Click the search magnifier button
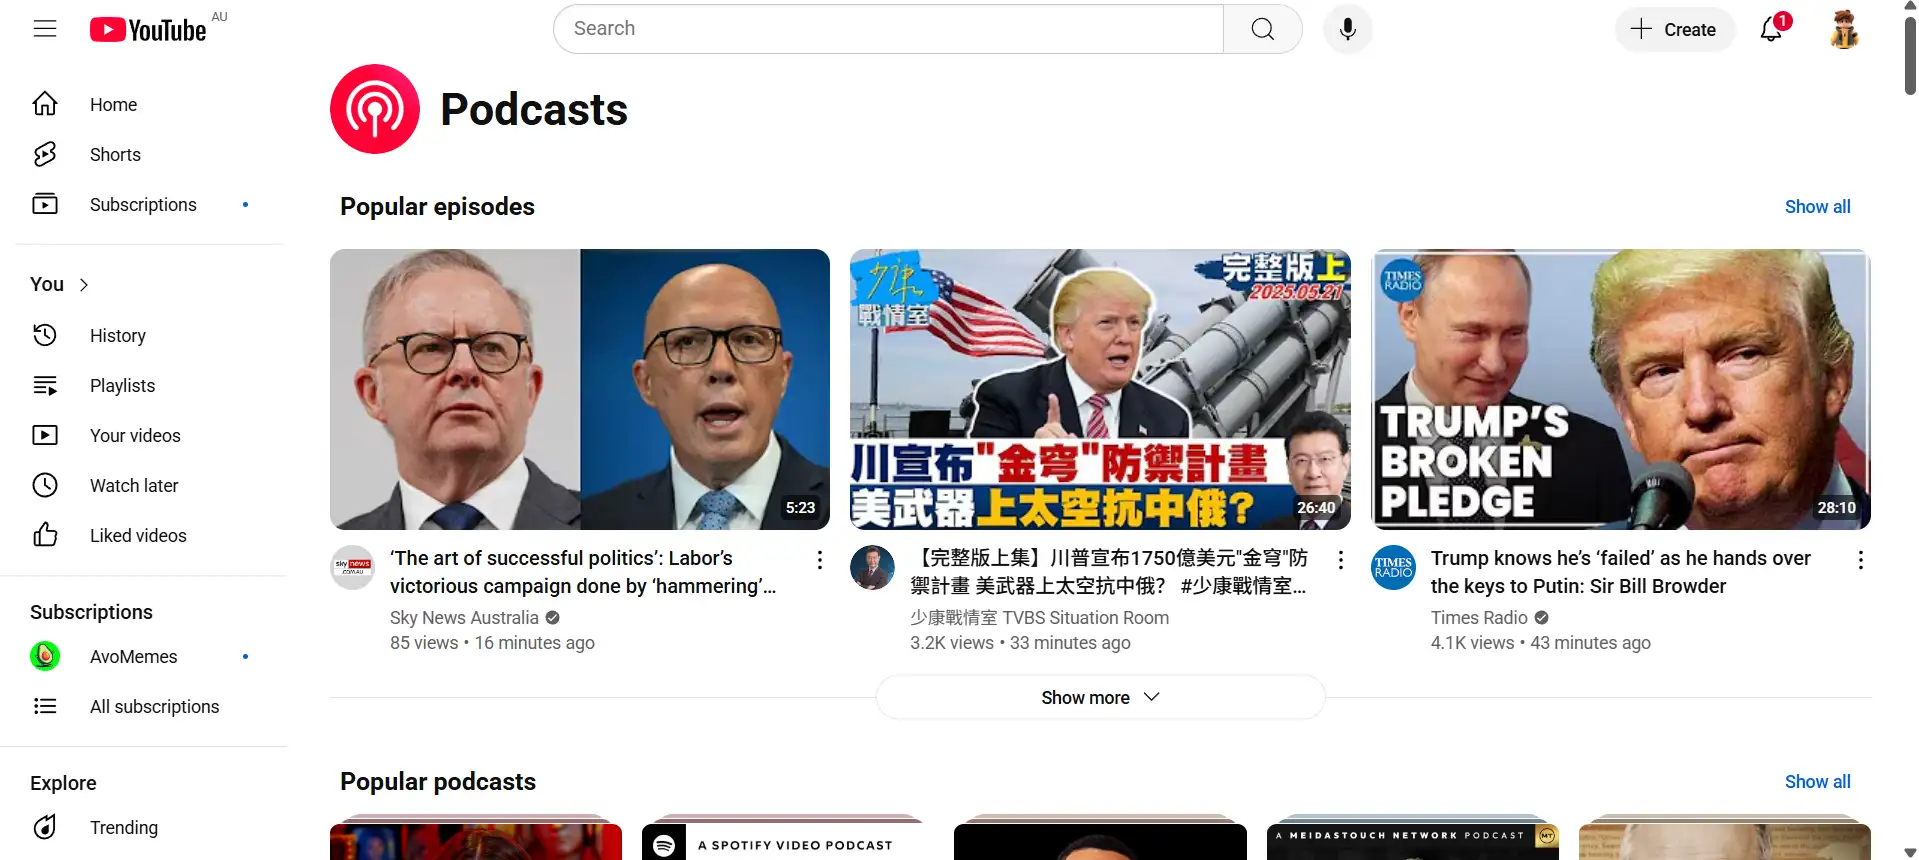Image resolution: width=1919 pixels, height=860 pixels. coord(1263,29)
